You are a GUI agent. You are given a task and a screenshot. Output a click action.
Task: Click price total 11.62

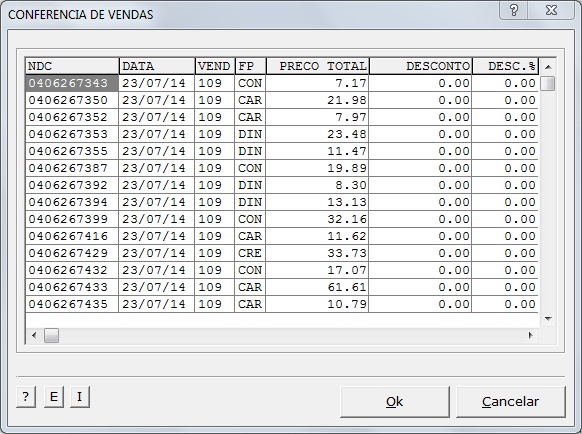click(317, 236)
